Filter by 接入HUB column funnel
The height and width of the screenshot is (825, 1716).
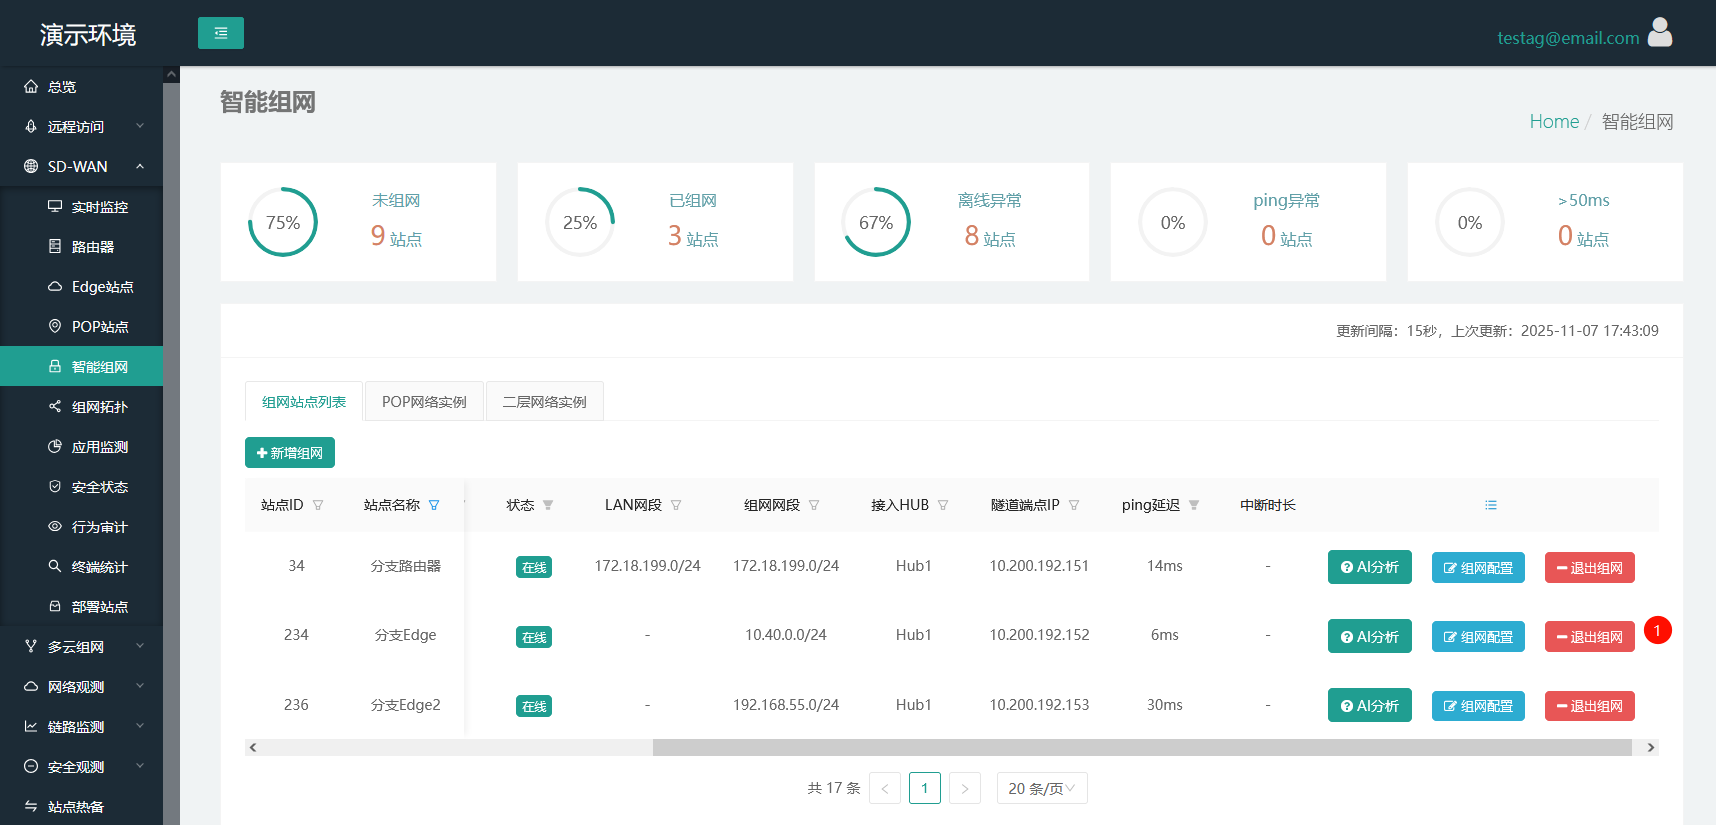[x=943, y=505]
